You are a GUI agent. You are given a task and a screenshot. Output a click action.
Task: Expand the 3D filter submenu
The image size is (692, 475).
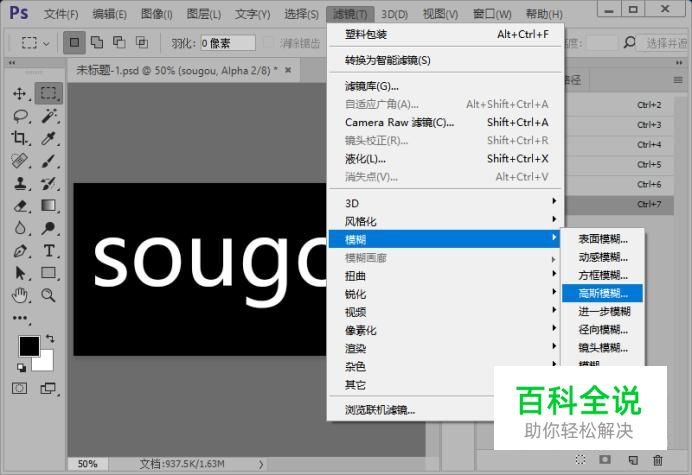pyautogui.click(x=446, y=203)
